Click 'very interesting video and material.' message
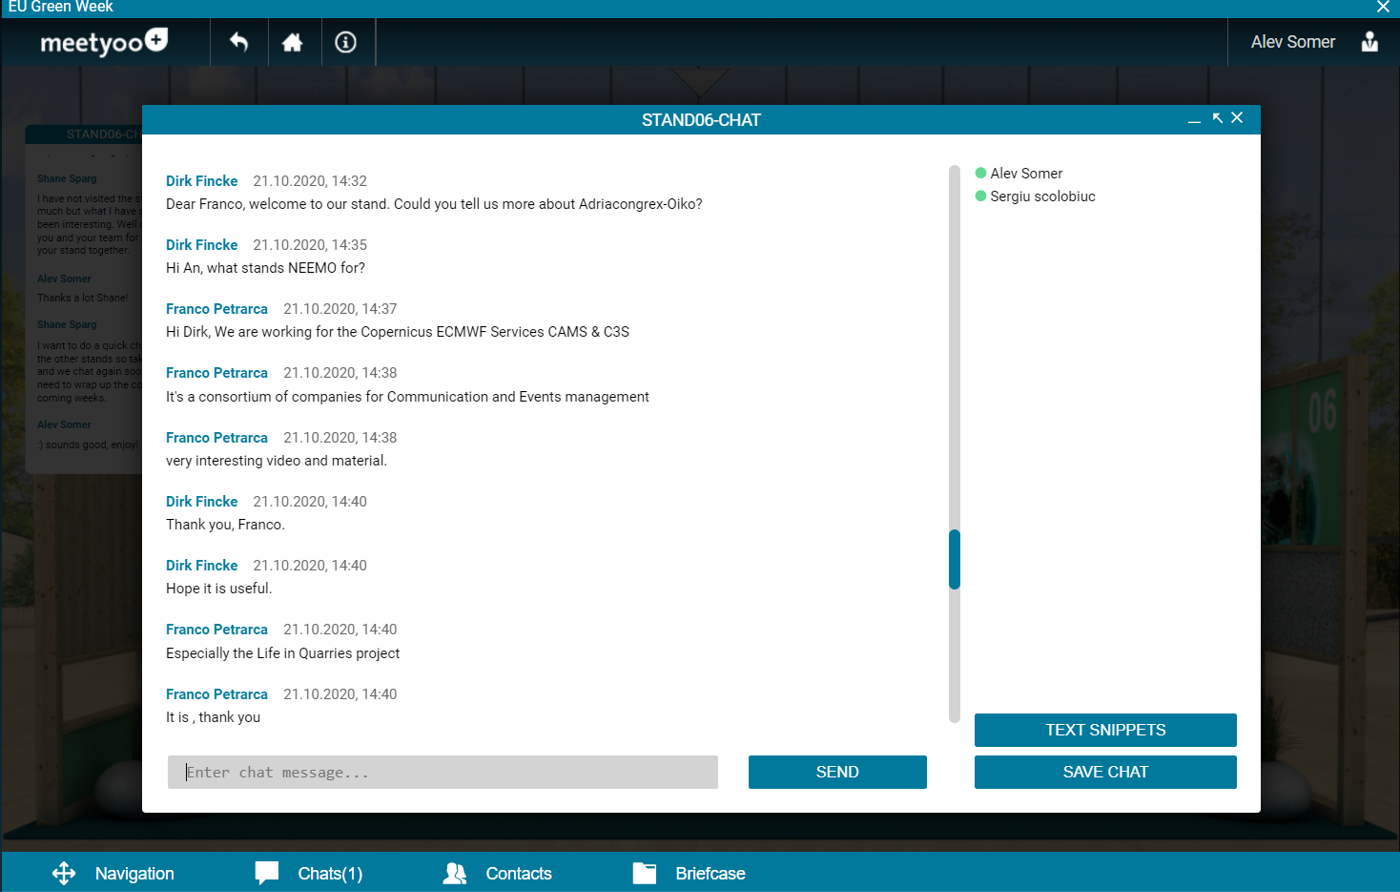Viewport: 1400px width, 892px height. click(x=276, y=461)
